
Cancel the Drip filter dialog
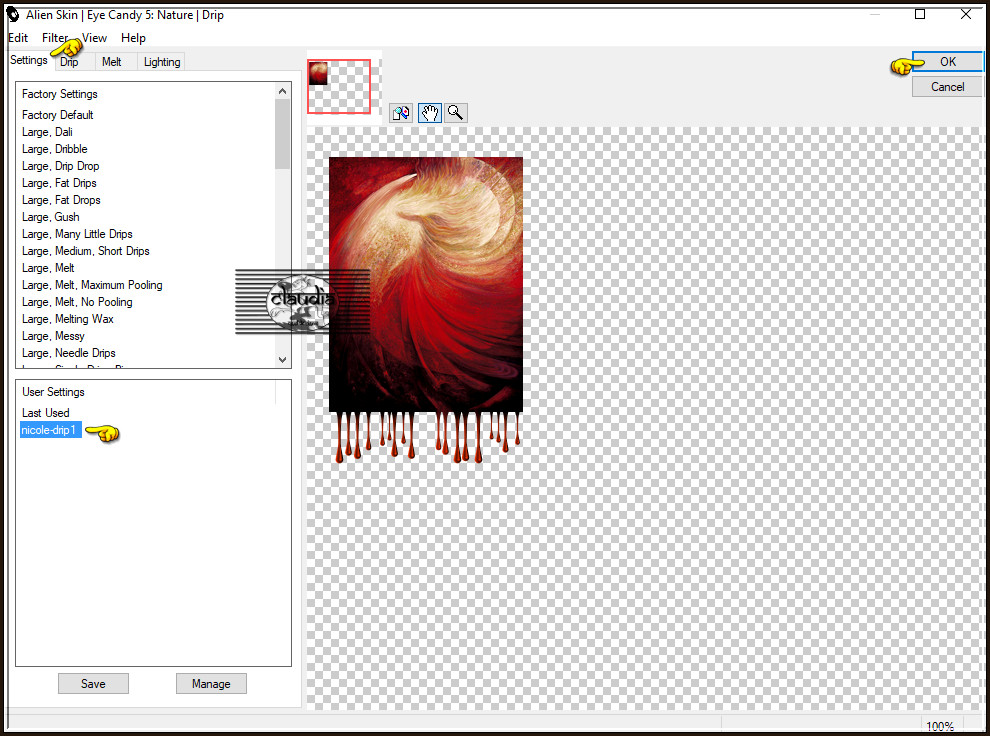[948, 87]
